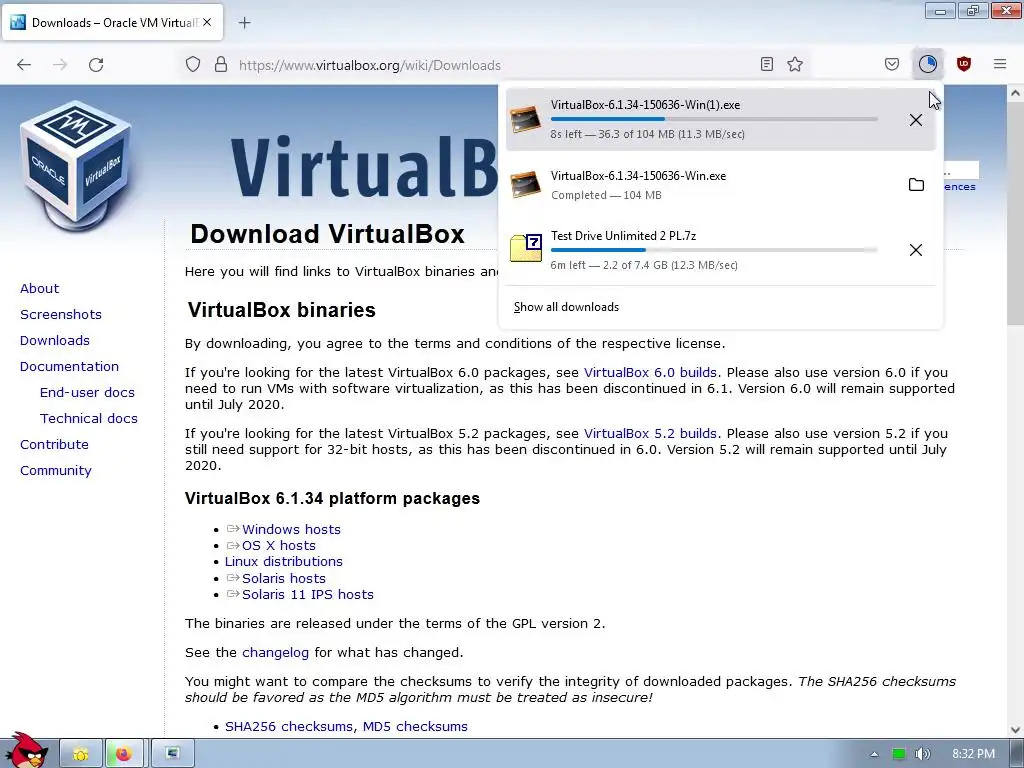The height and width of the screenshot is (768, 1024).
Task: Open the uBlock Origin extension icon
Action: coord(963,64)
